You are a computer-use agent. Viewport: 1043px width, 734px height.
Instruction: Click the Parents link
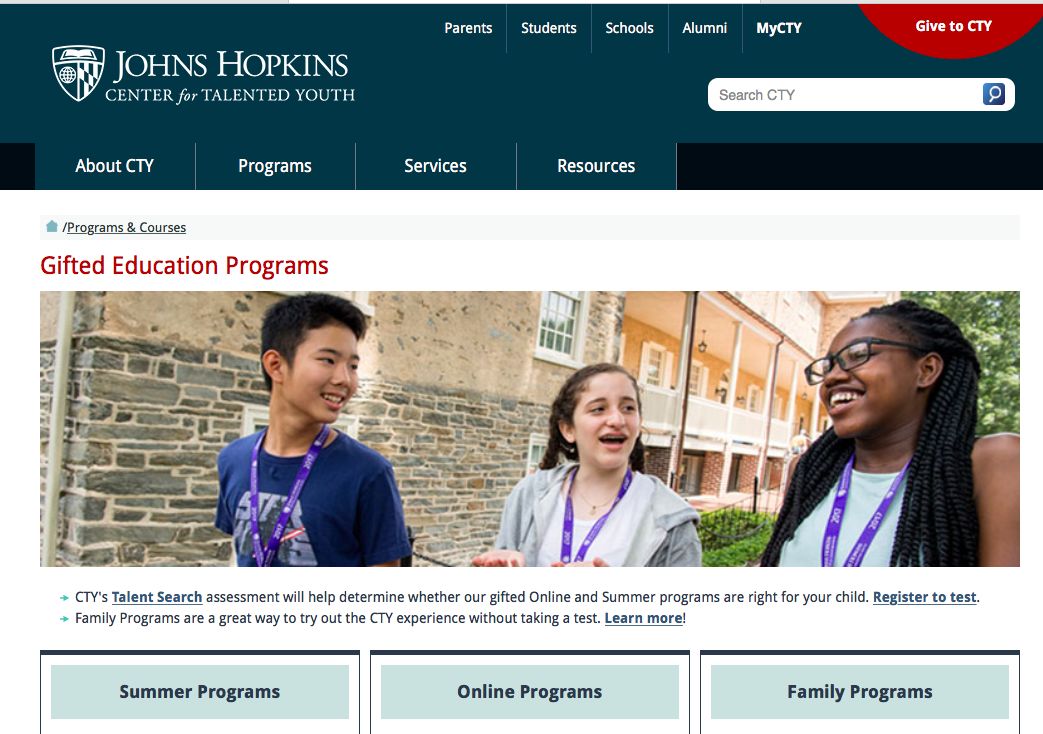pos(468,28)
